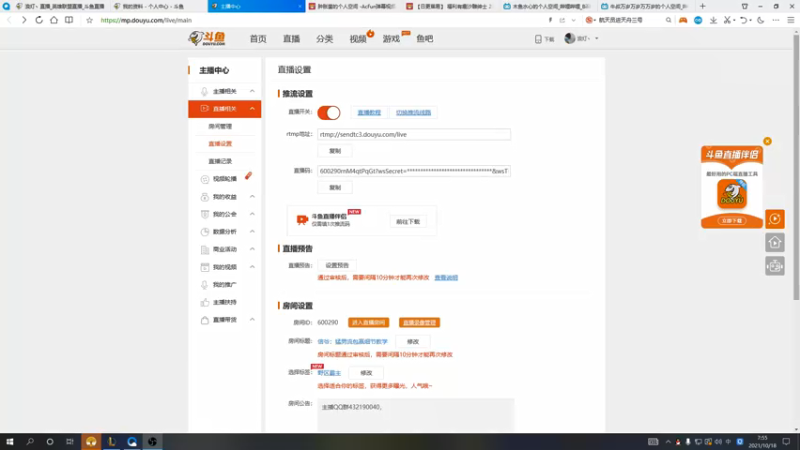This screenshot has width=800, height=450.
Task: Click the 我的收益 money bag icon
Action: 205,197
